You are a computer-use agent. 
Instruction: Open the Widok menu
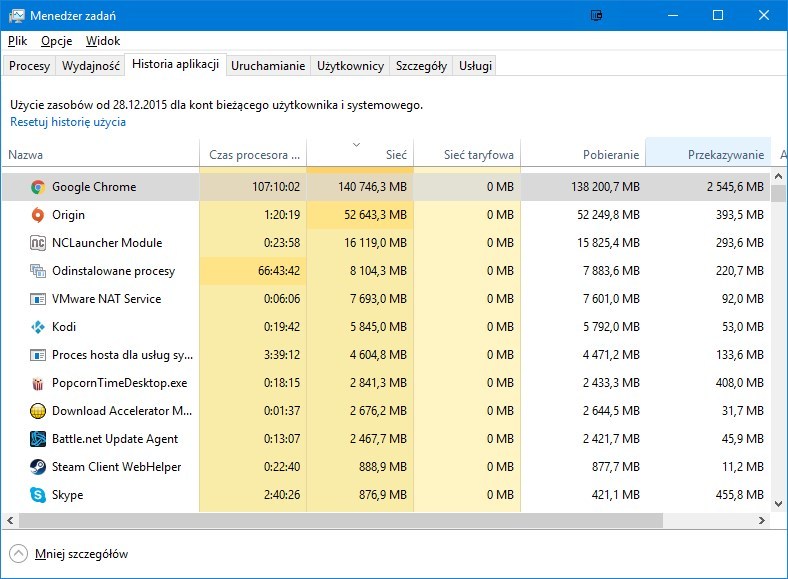(x=103, y=41)
